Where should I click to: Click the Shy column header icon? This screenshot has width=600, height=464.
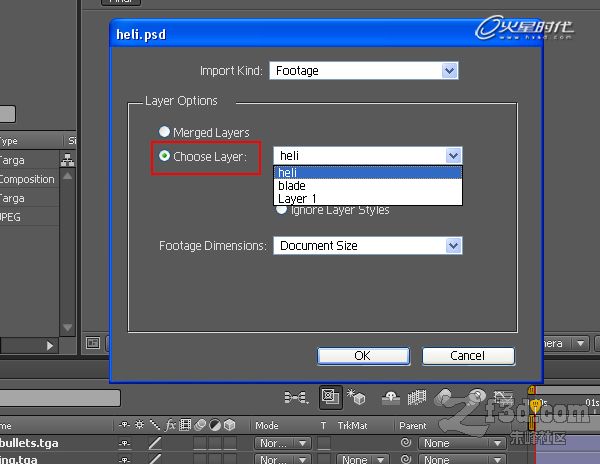tap(124, 425)
